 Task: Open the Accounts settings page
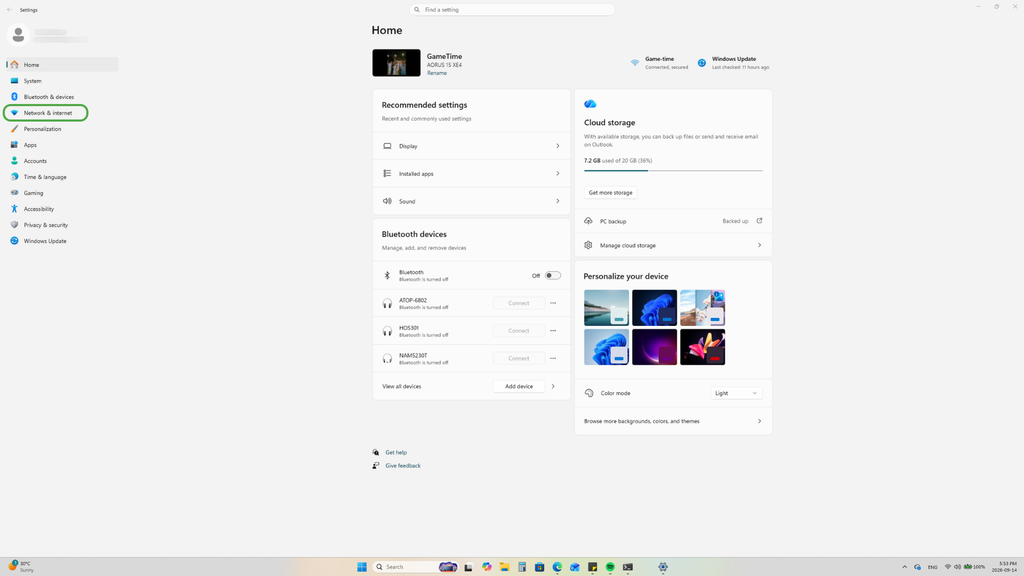62,161
